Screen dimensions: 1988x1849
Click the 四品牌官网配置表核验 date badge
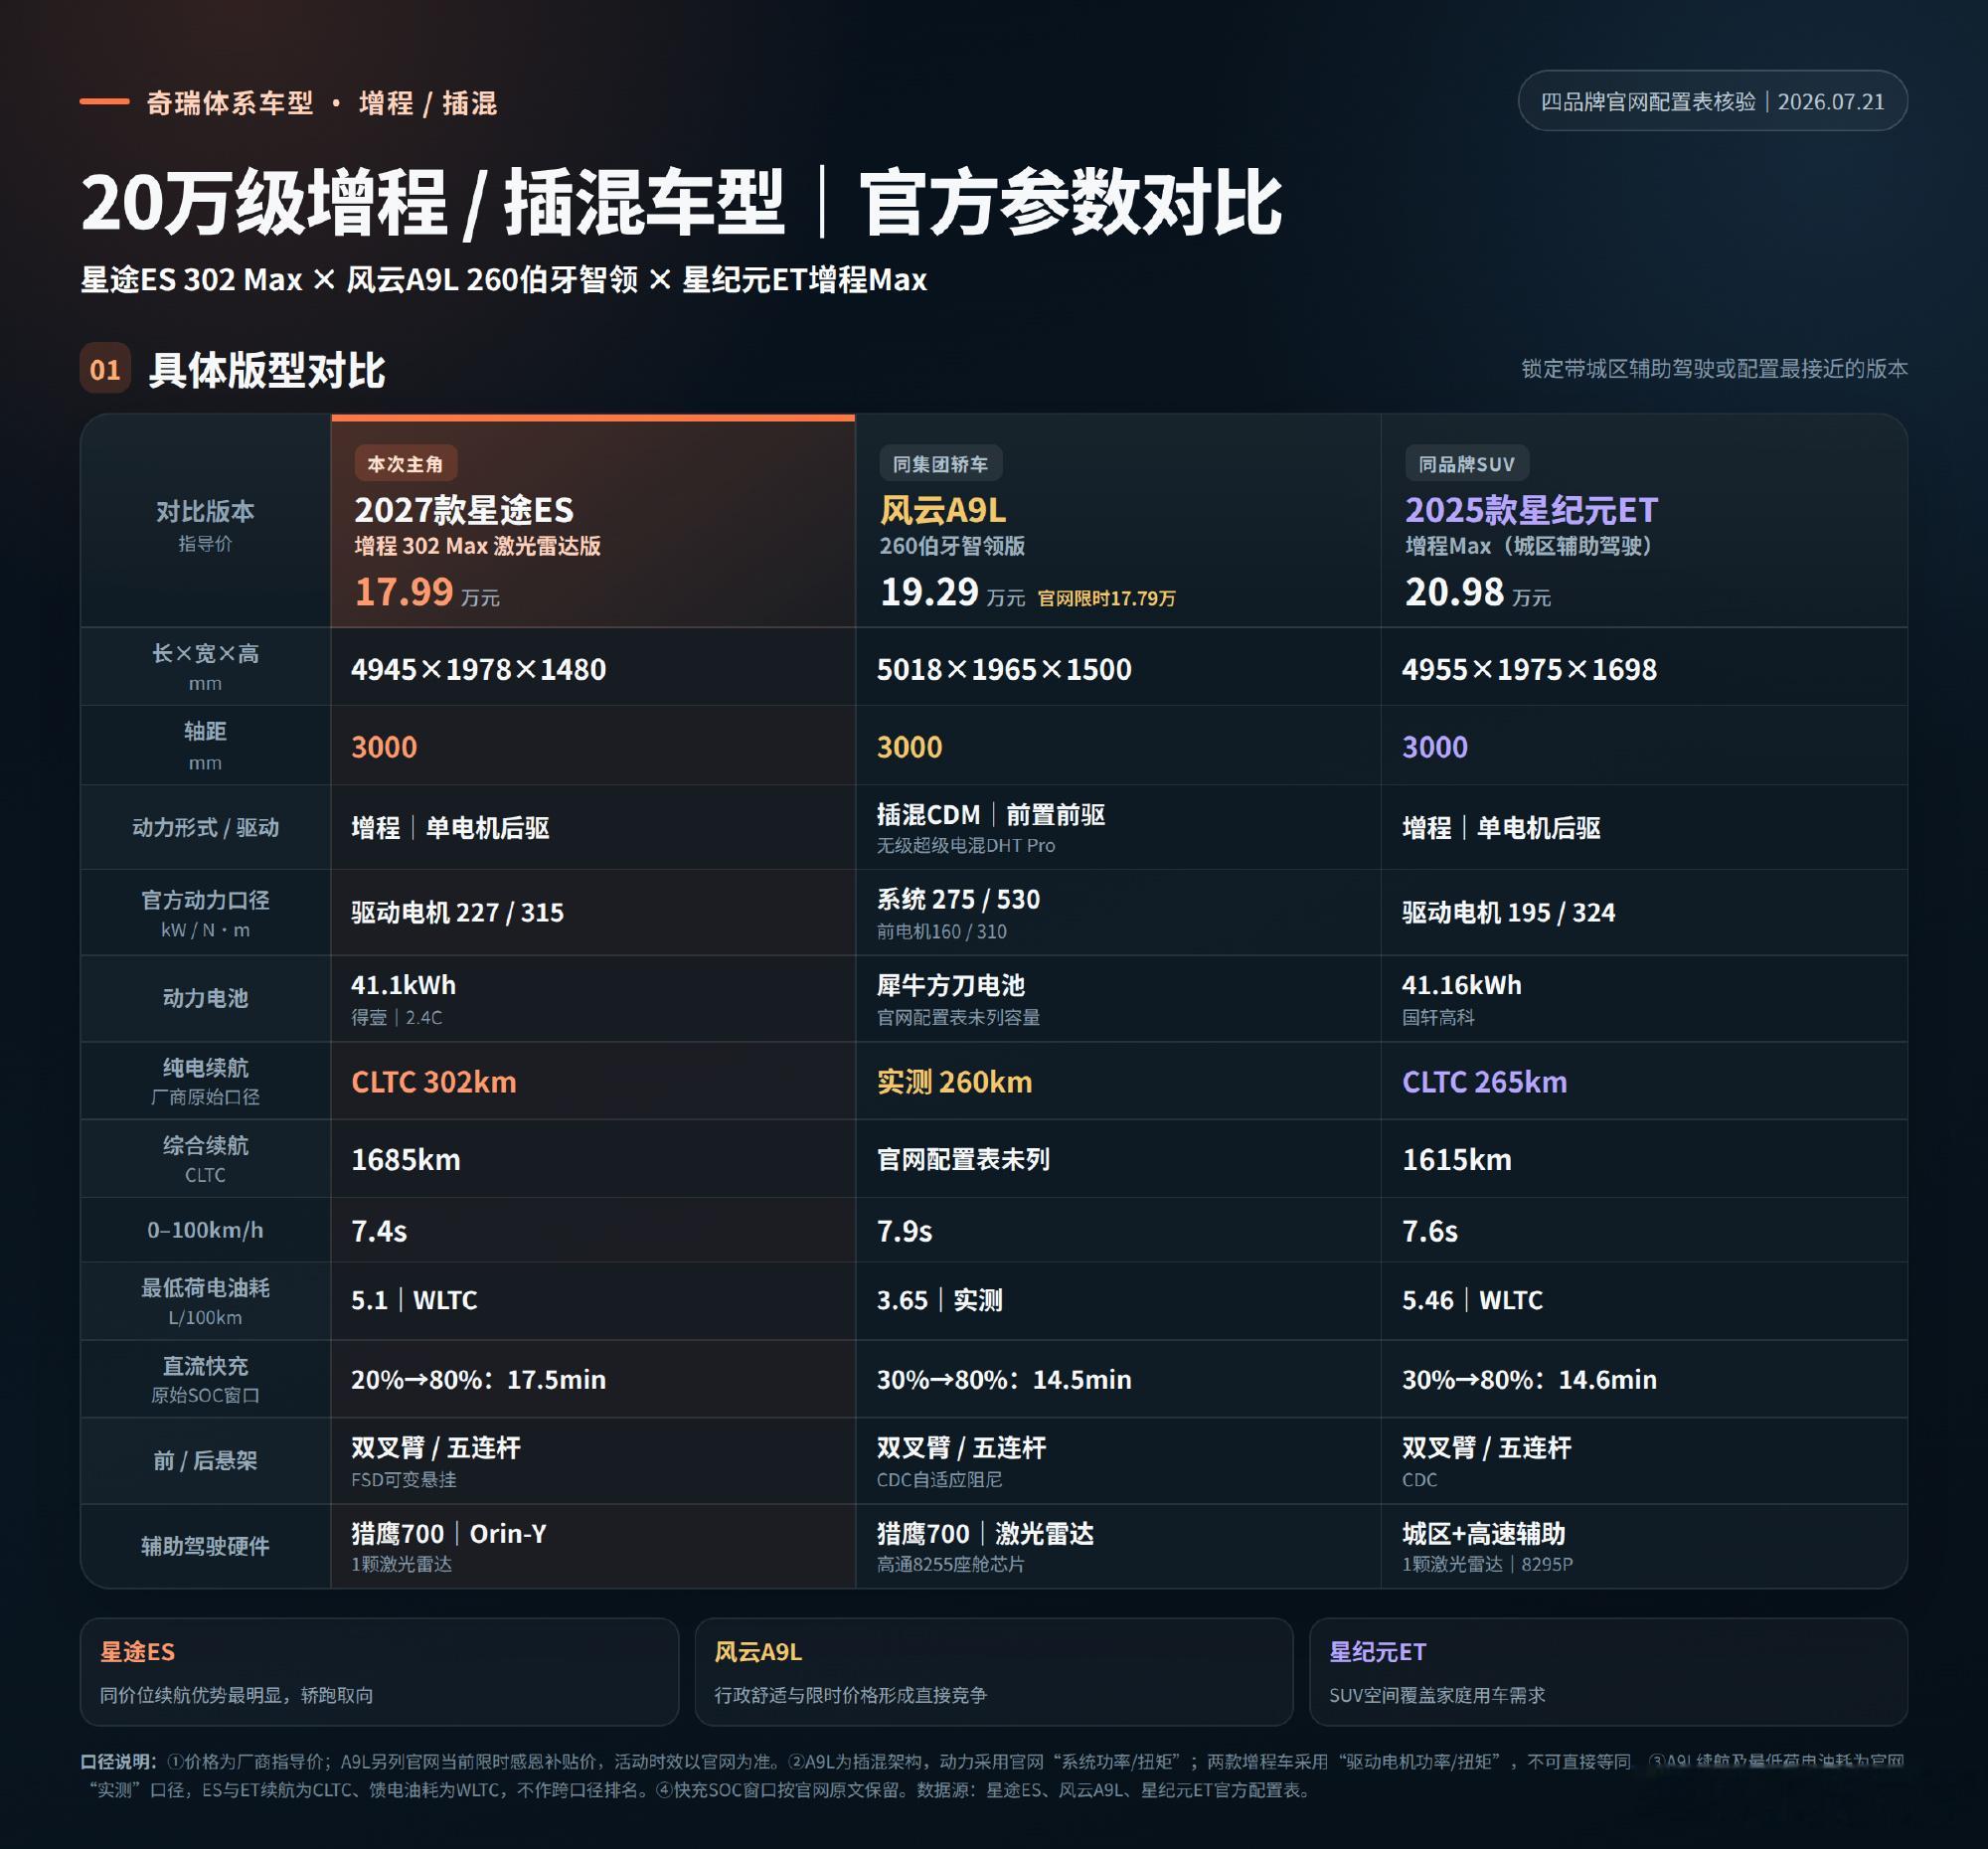(x=1712, y=101)
